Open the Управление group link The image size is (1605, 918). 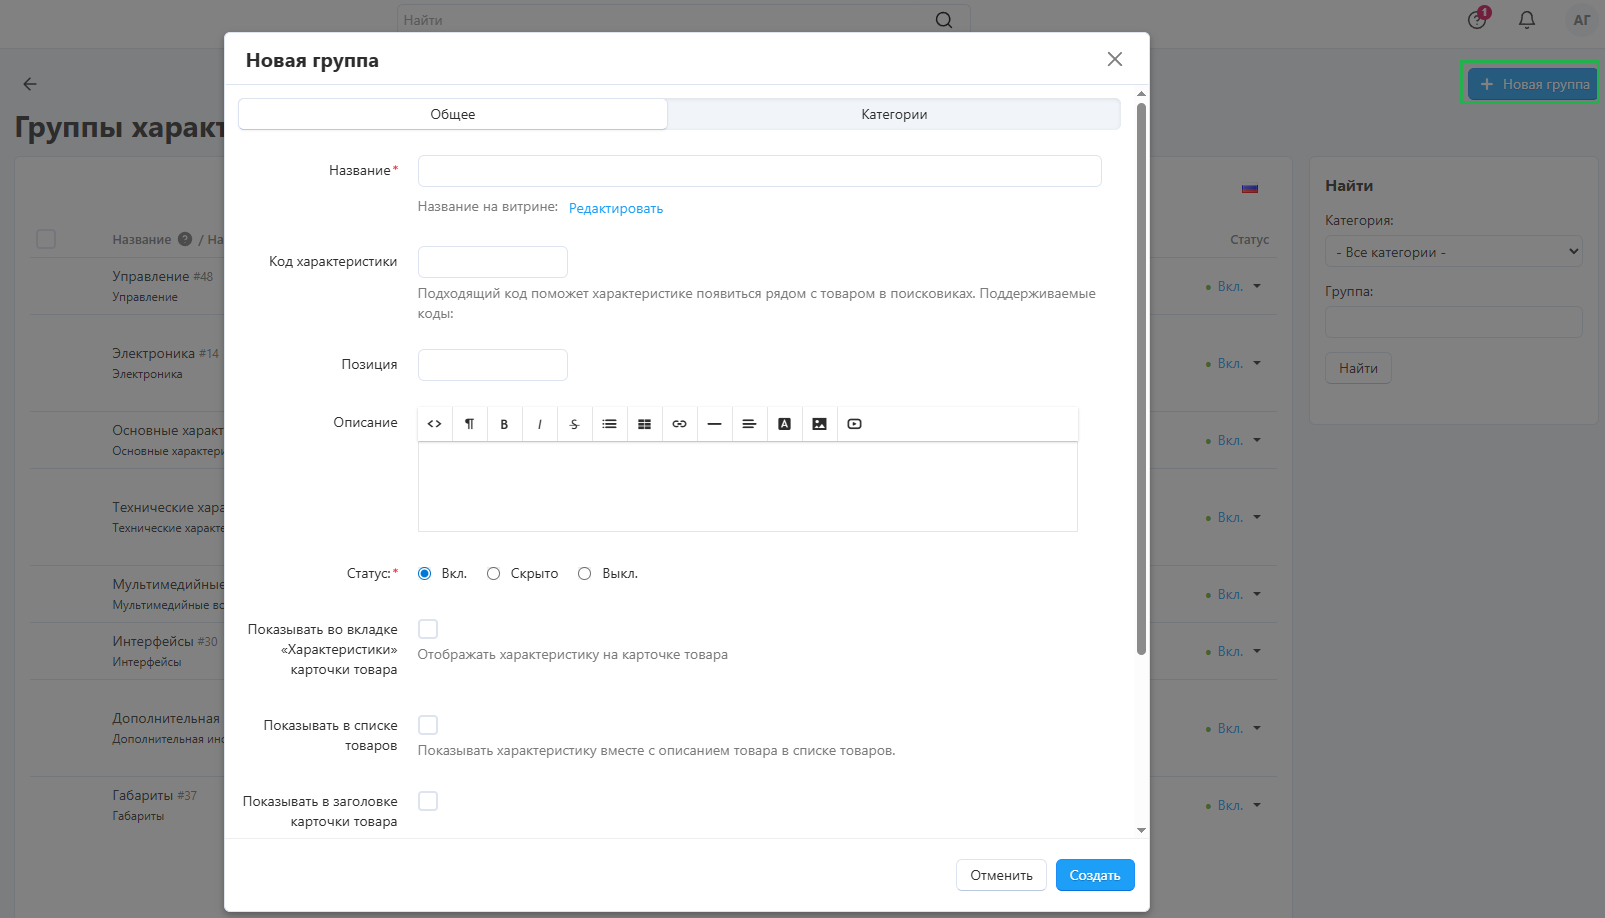(150, 276)
